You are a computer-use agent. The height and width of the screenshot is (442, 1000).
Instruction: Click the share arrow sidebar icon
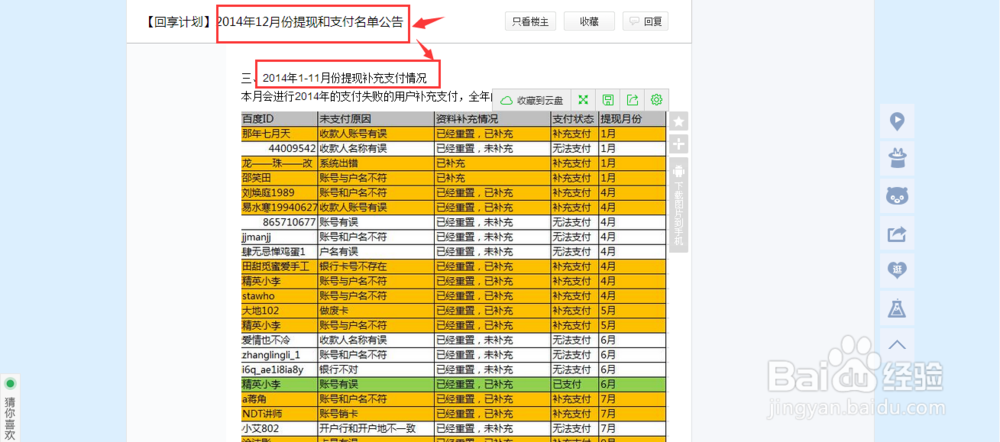click(x=897, y=233)
